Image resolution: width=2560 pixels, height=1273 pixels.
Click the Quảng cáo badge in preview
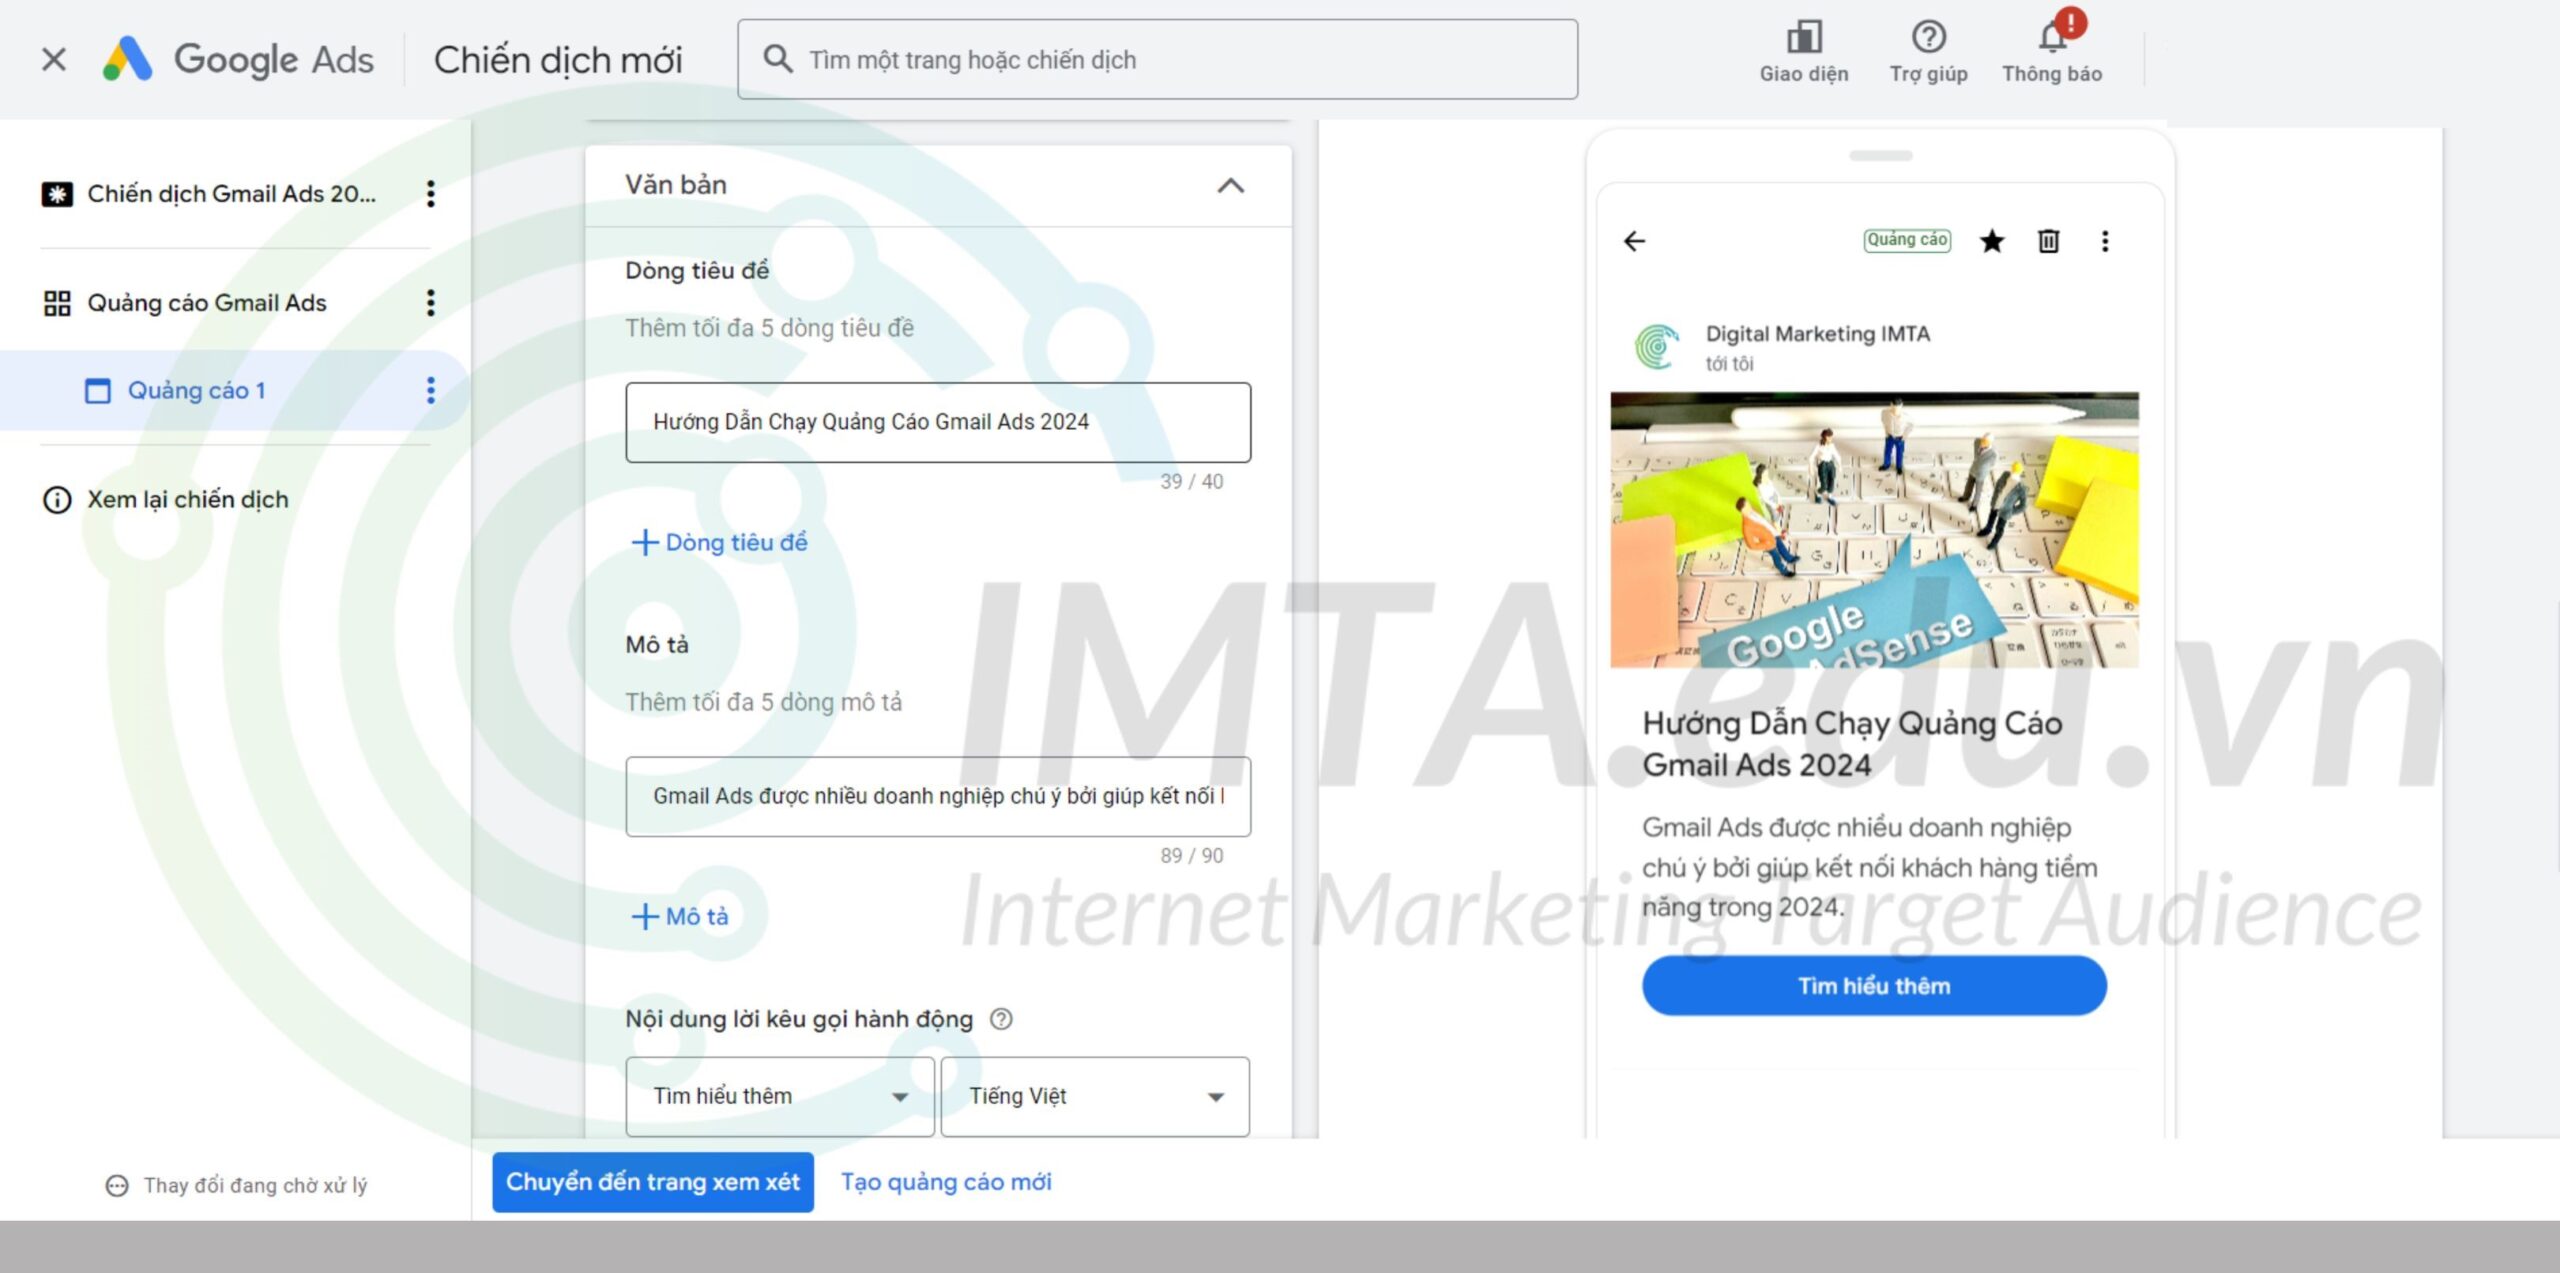pyautogui.click(x=1907, y=240)
